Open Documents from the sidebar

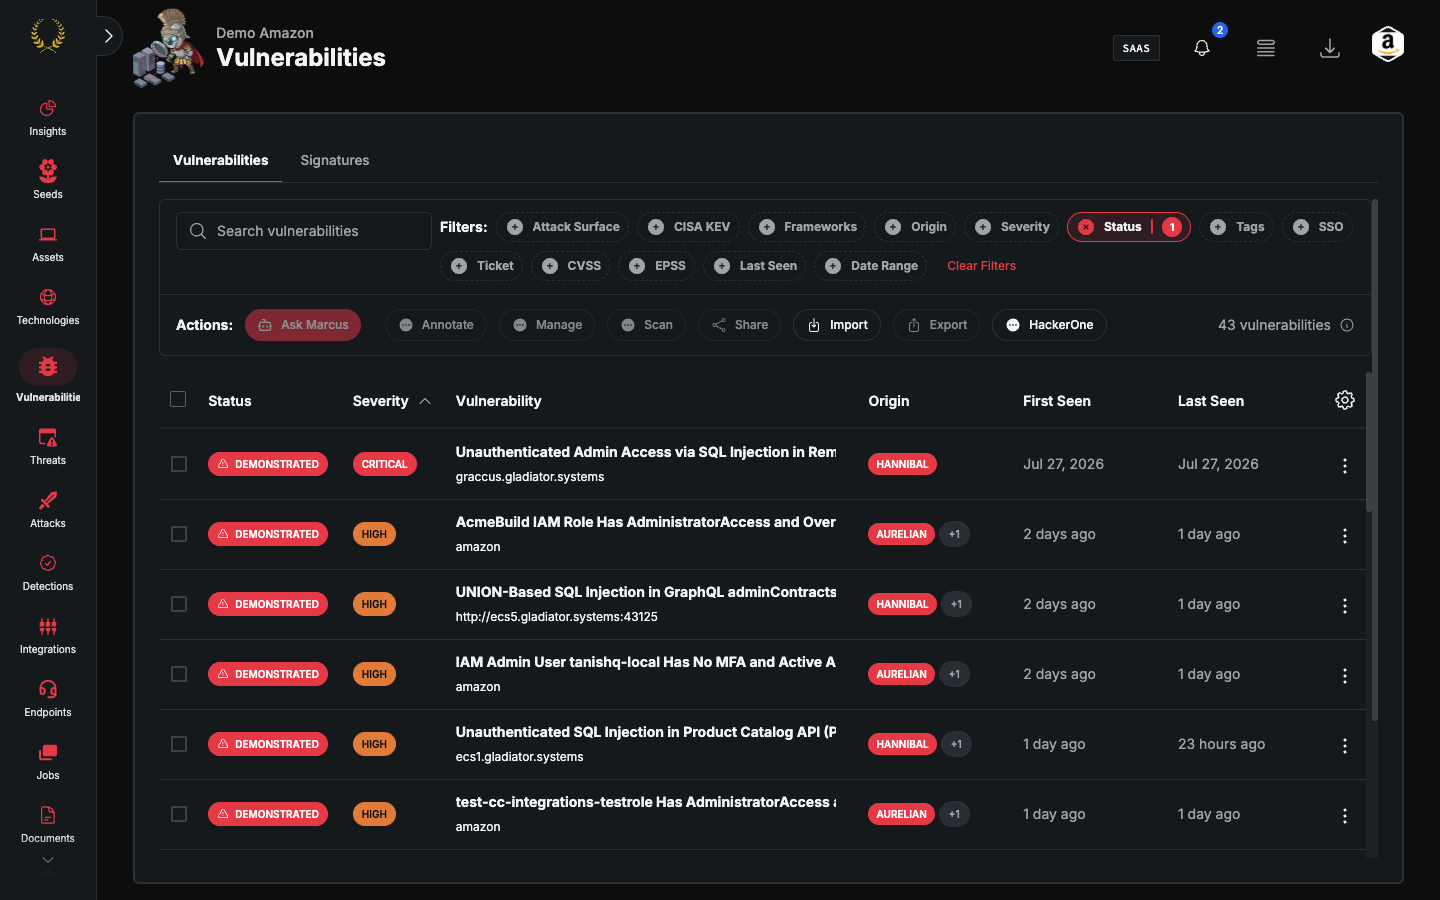click(x=47, y=824)
